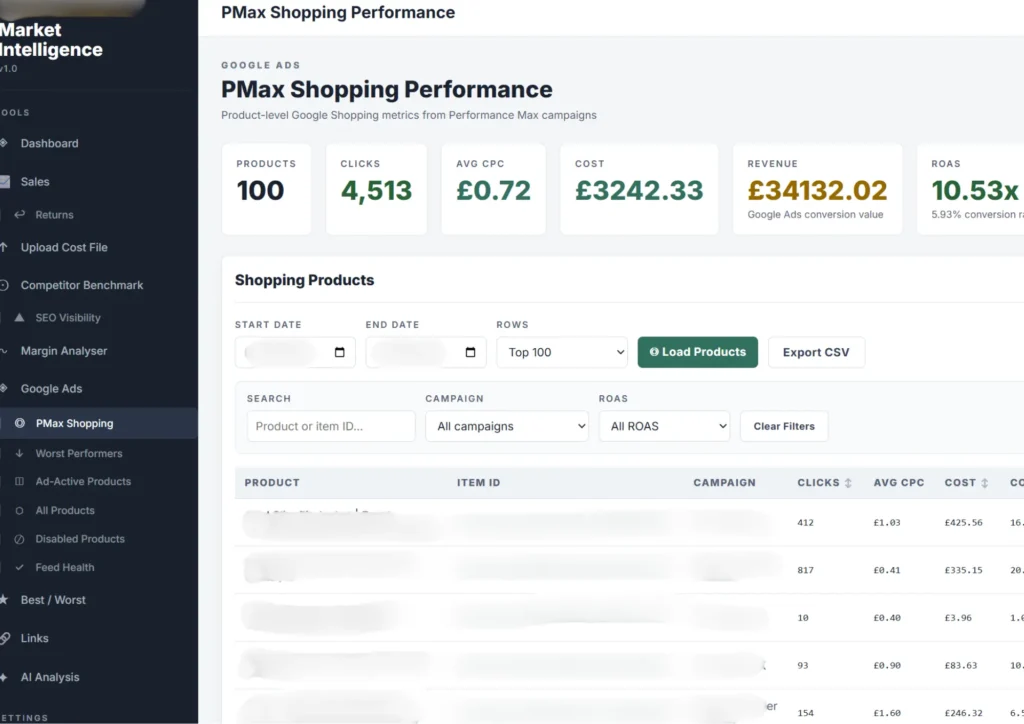The height and width of the screenshot is (724, 1024).
Task: Open AI Analysis page
Action: click(50, 678)
